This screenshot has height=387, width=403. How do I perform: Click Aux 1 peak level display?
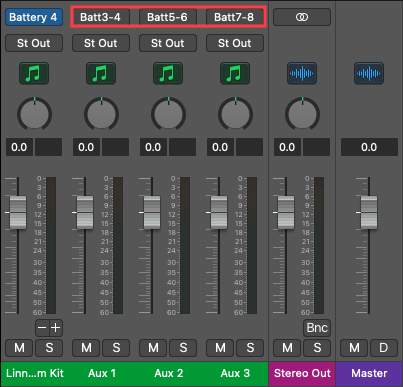(x=115, y=147)
